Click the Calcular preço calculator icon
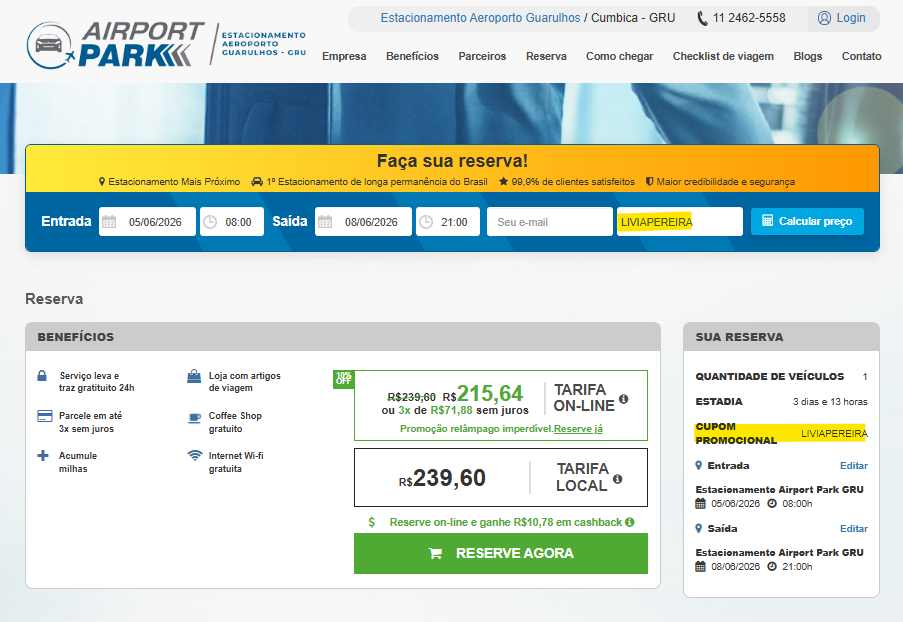903x622 pixels. 767,221
